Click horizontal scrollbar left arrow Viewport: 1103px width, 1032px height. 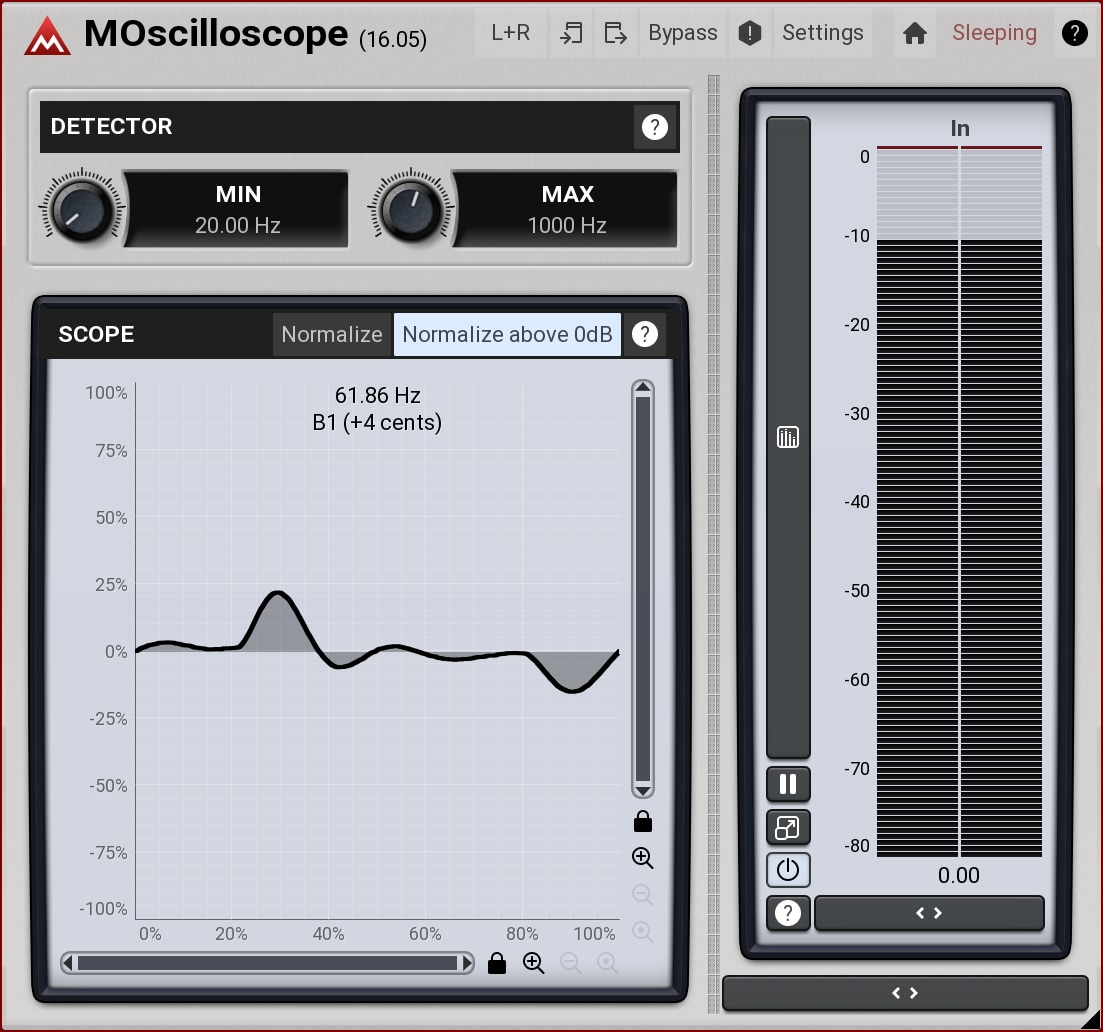click(x=68, y=963)
